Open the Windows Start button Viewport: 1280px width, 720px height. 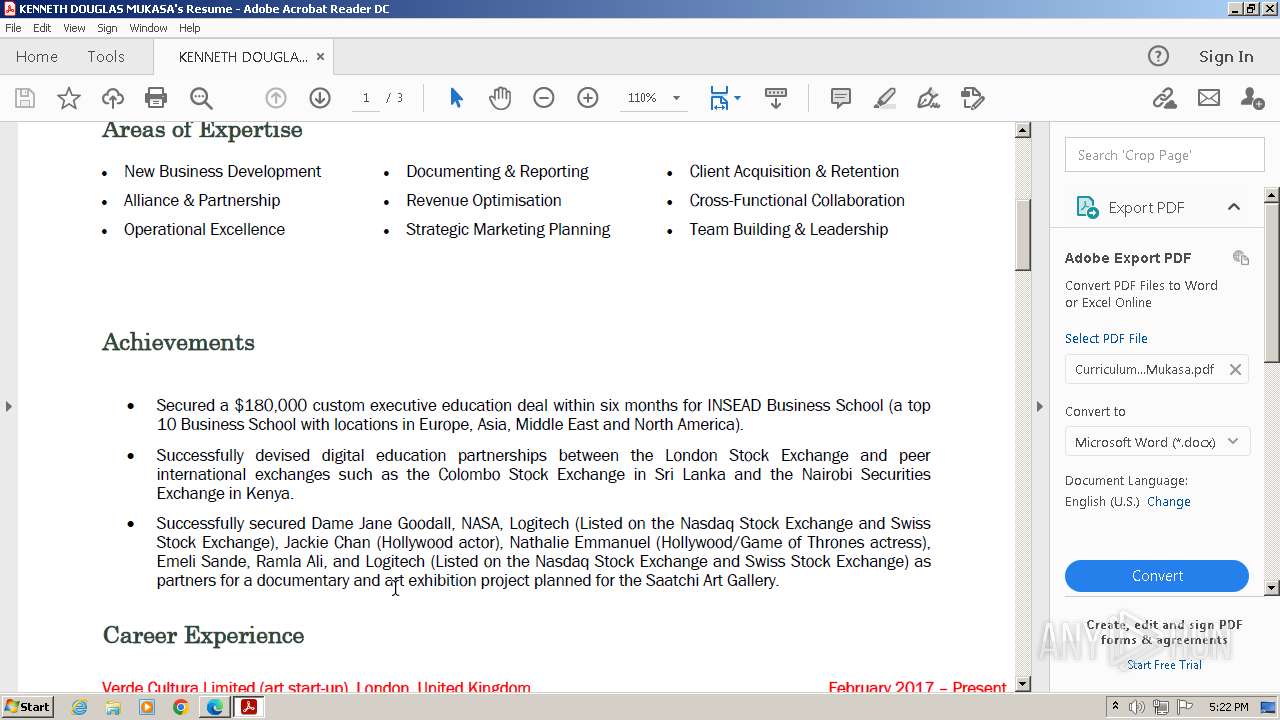[28, 706]
